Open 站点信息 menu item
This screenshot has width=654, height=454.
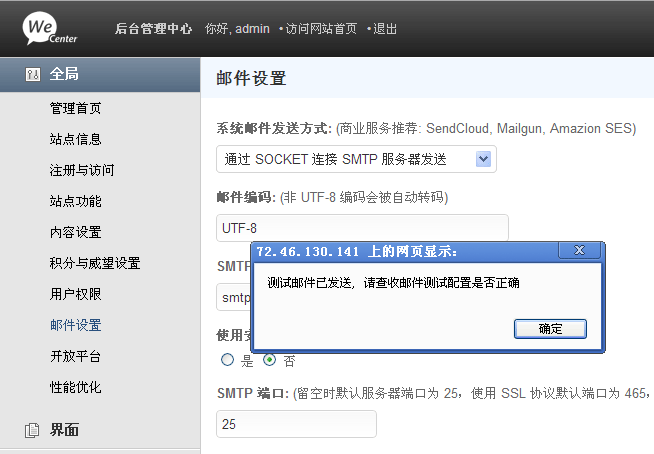coord(75,139)
